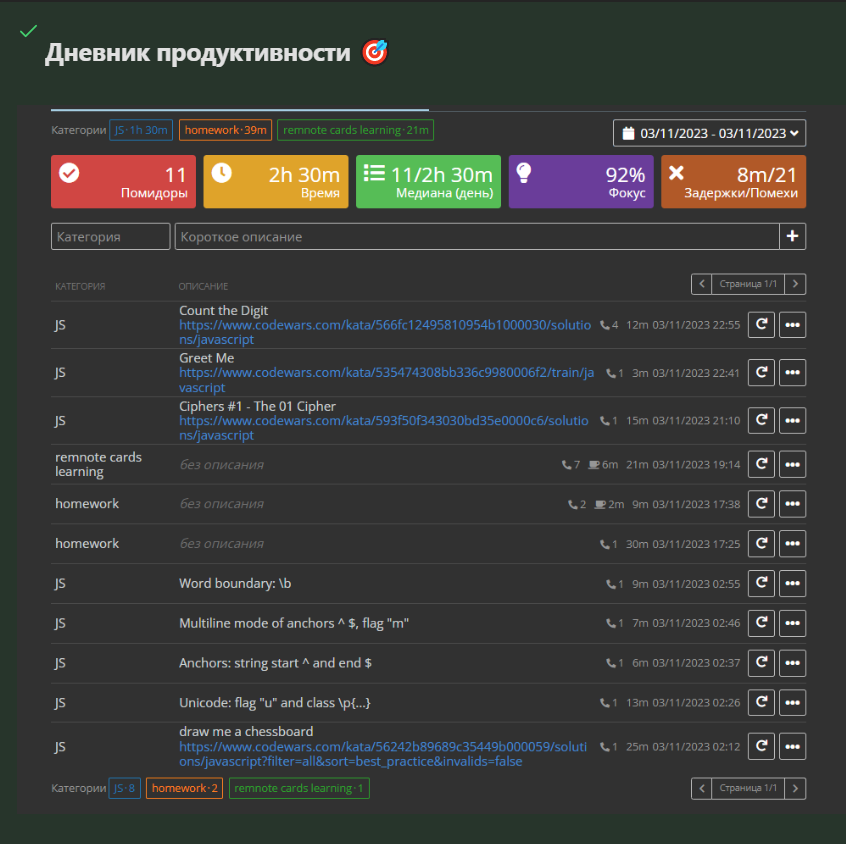The image size is (846, 844).
Task: Filter by JS 1h 30m category tag
Action: 141,130
